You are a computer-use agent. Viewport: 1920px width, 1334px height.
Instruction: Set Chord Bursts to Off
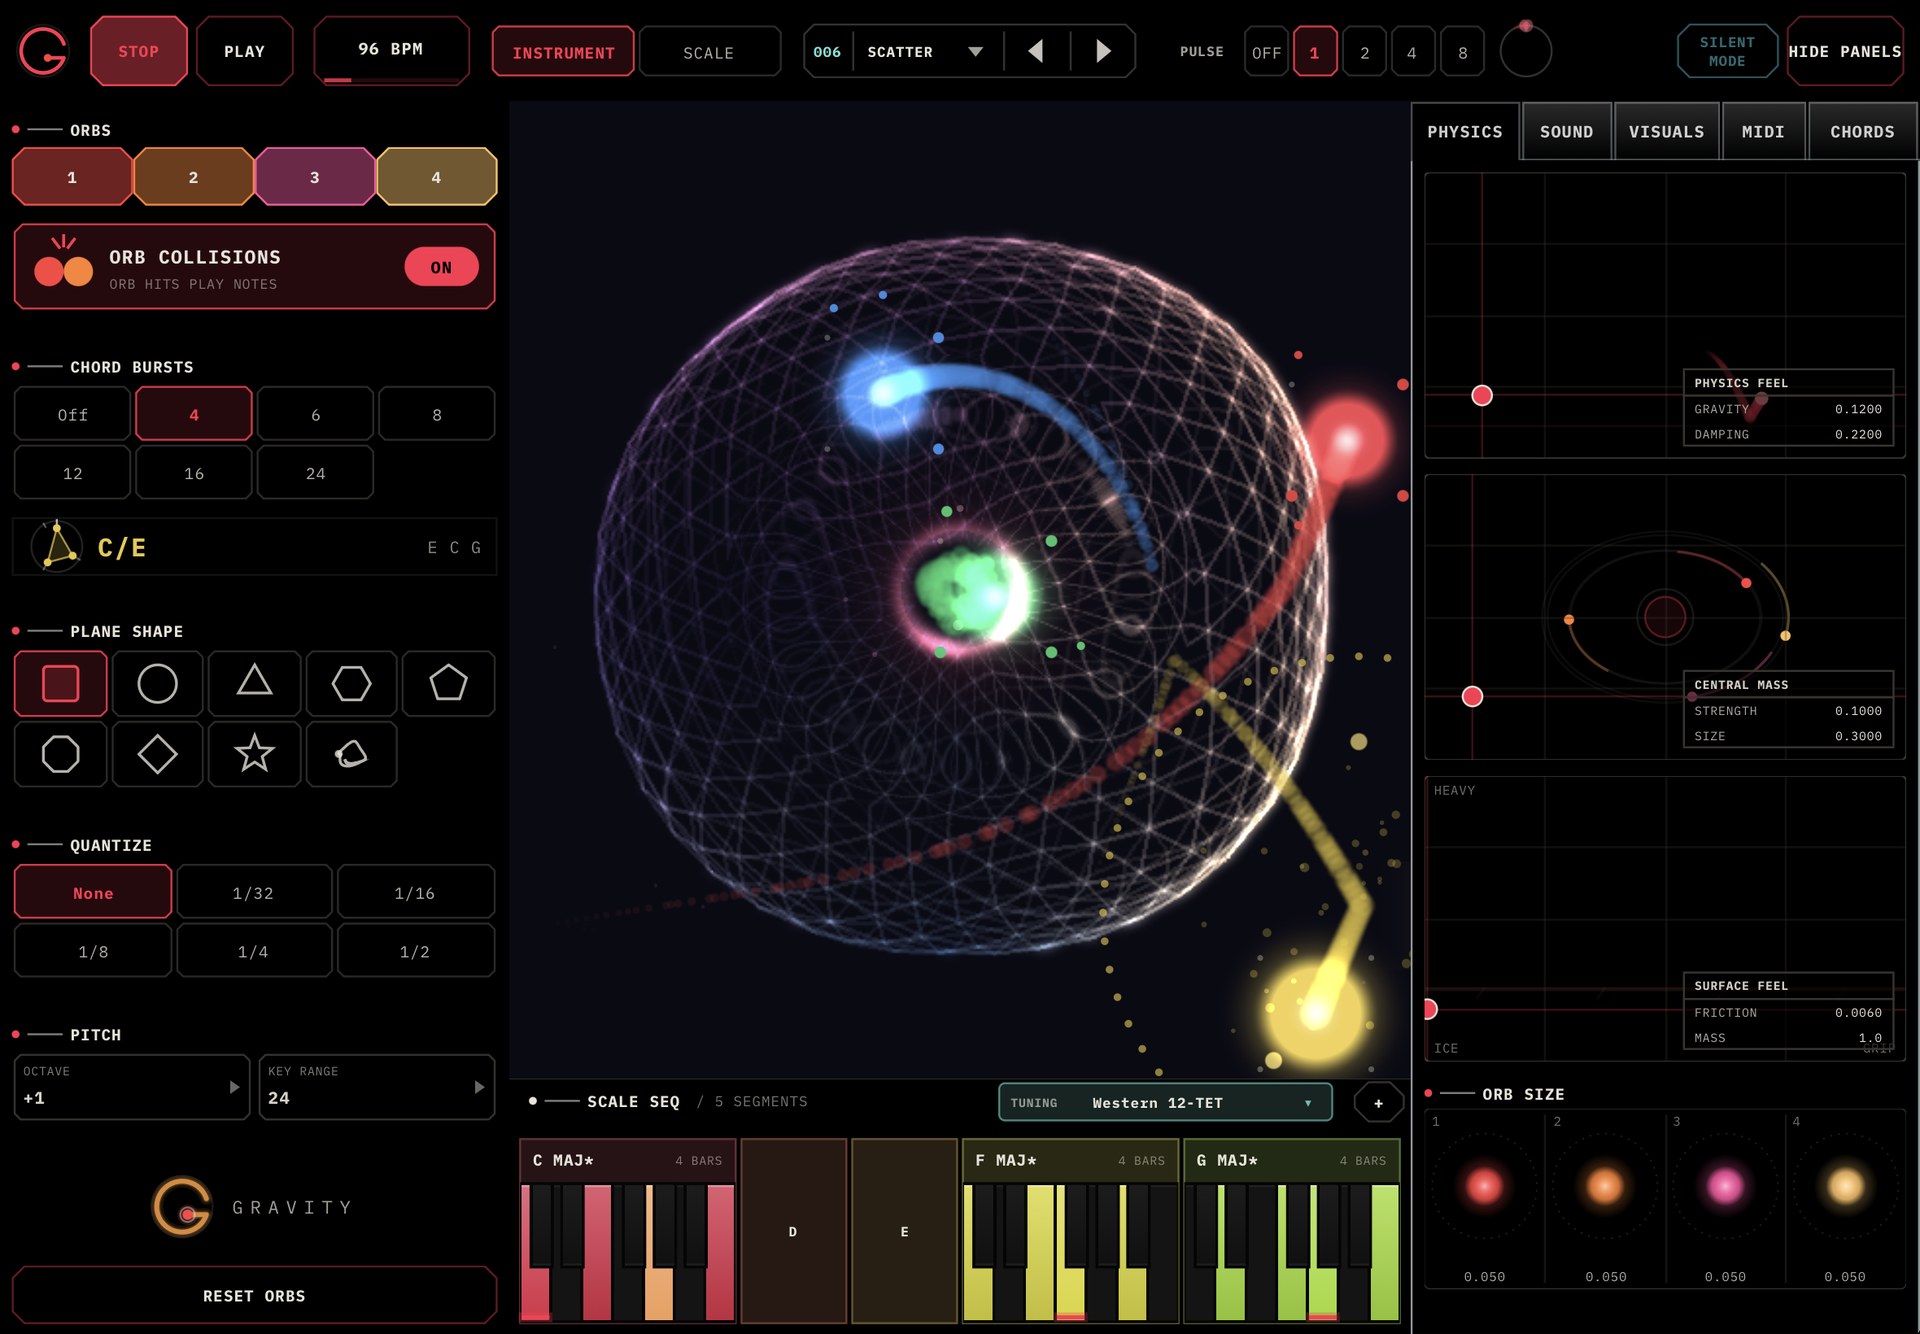(x=72, y=414)
